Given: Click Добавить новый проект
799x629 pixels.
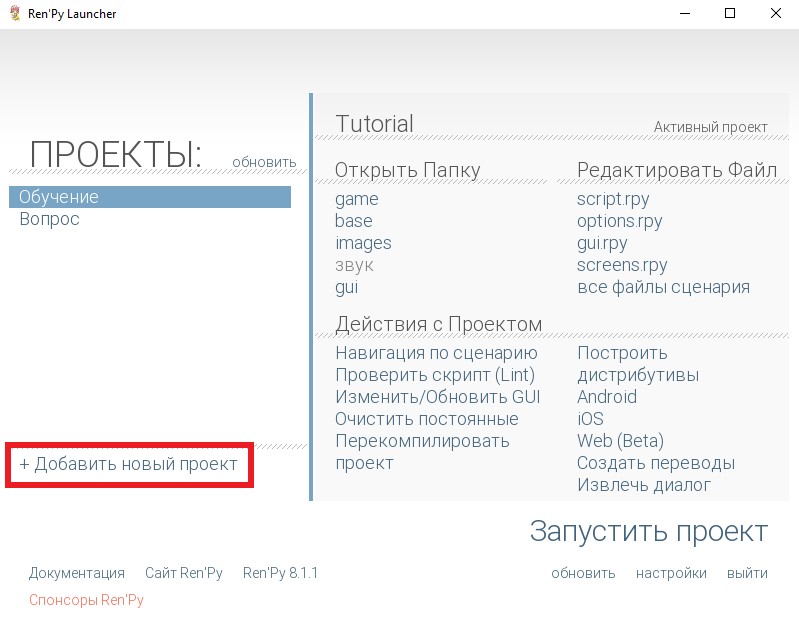Looking at the screenshot, I should (129, 464).
